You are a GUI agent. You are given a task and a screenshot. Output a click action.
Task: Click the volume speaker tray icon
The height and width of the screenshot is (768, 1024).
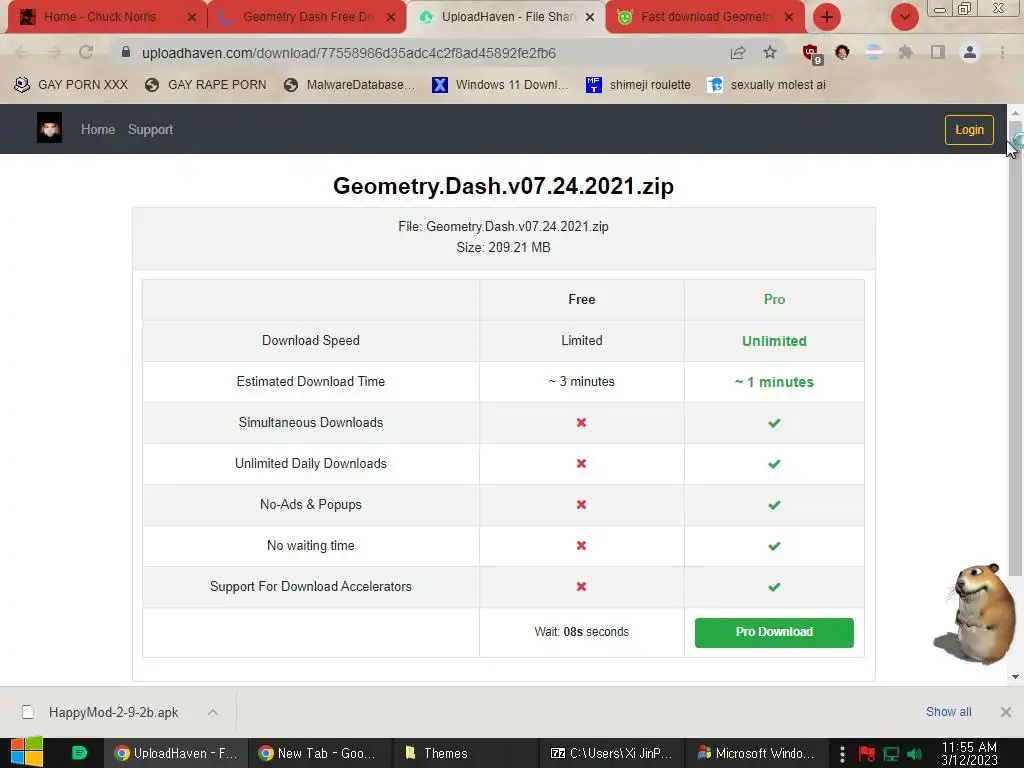[x=915, y=754]
